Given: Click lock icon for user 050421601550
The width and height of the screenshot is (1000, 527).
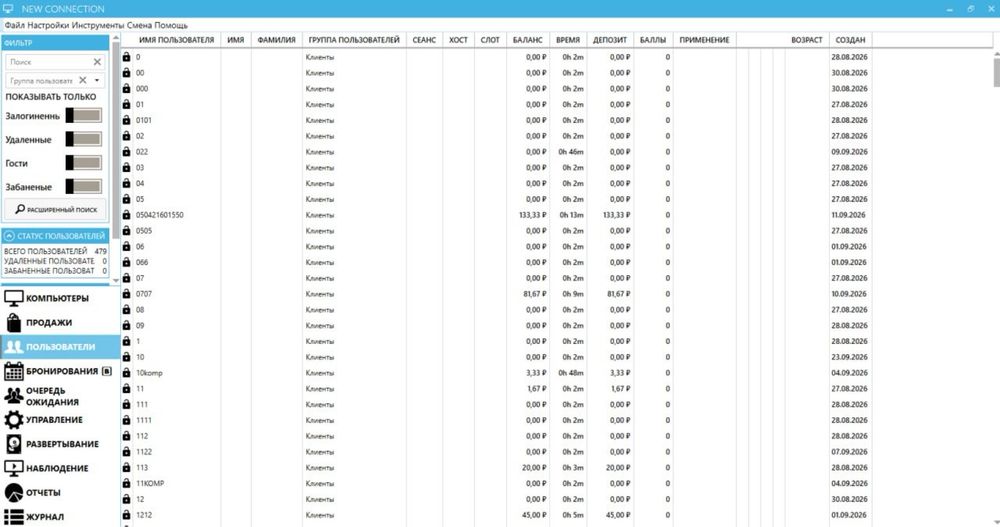Looking at the screenshot, I should point(126,214).
